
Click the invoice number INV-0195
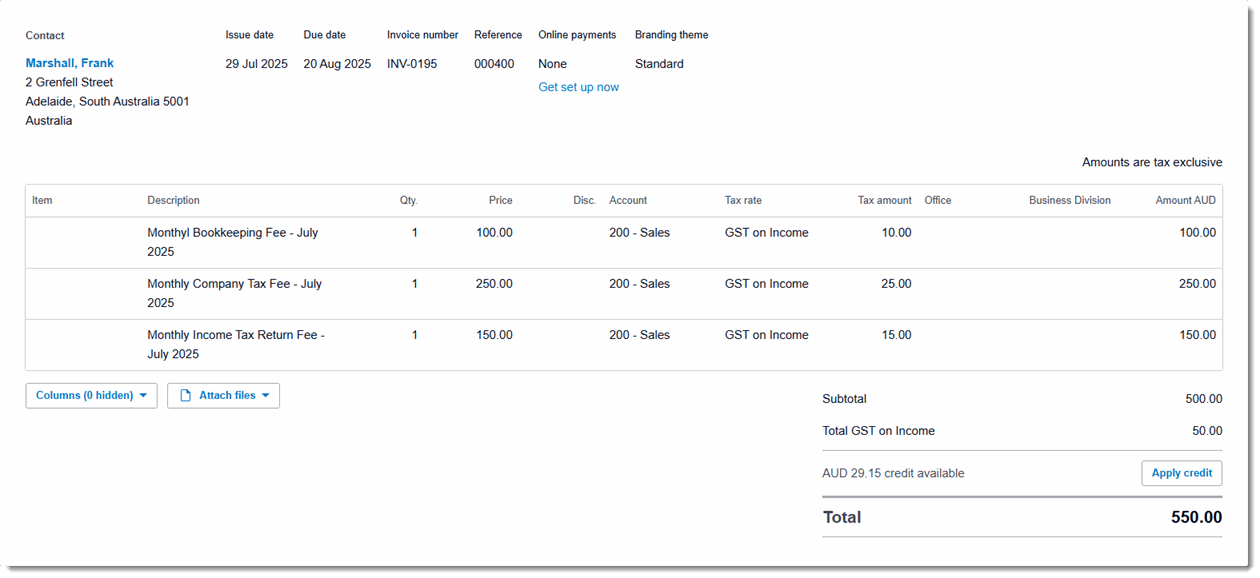coord(412,64)
